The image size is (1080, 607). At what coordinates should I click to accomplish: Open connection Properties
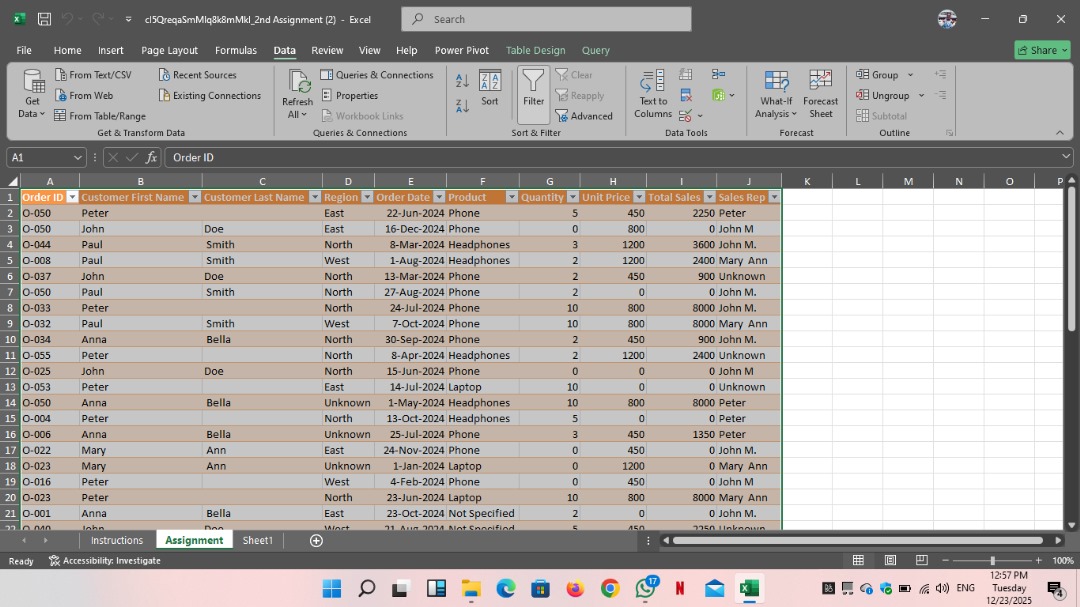tap(349, 95)
